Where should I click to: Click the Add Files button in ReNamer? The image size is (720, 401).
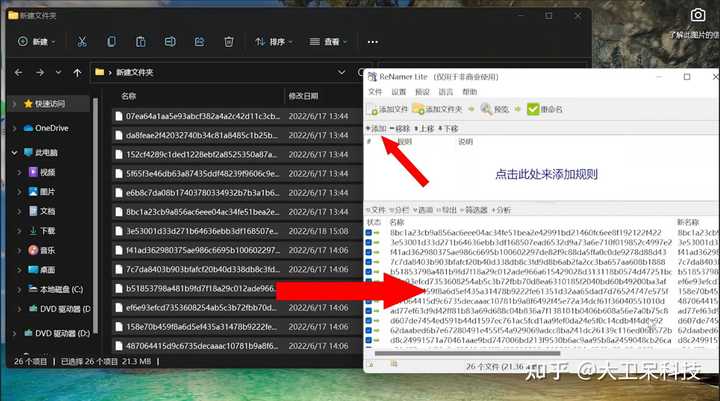coord(388,109)
